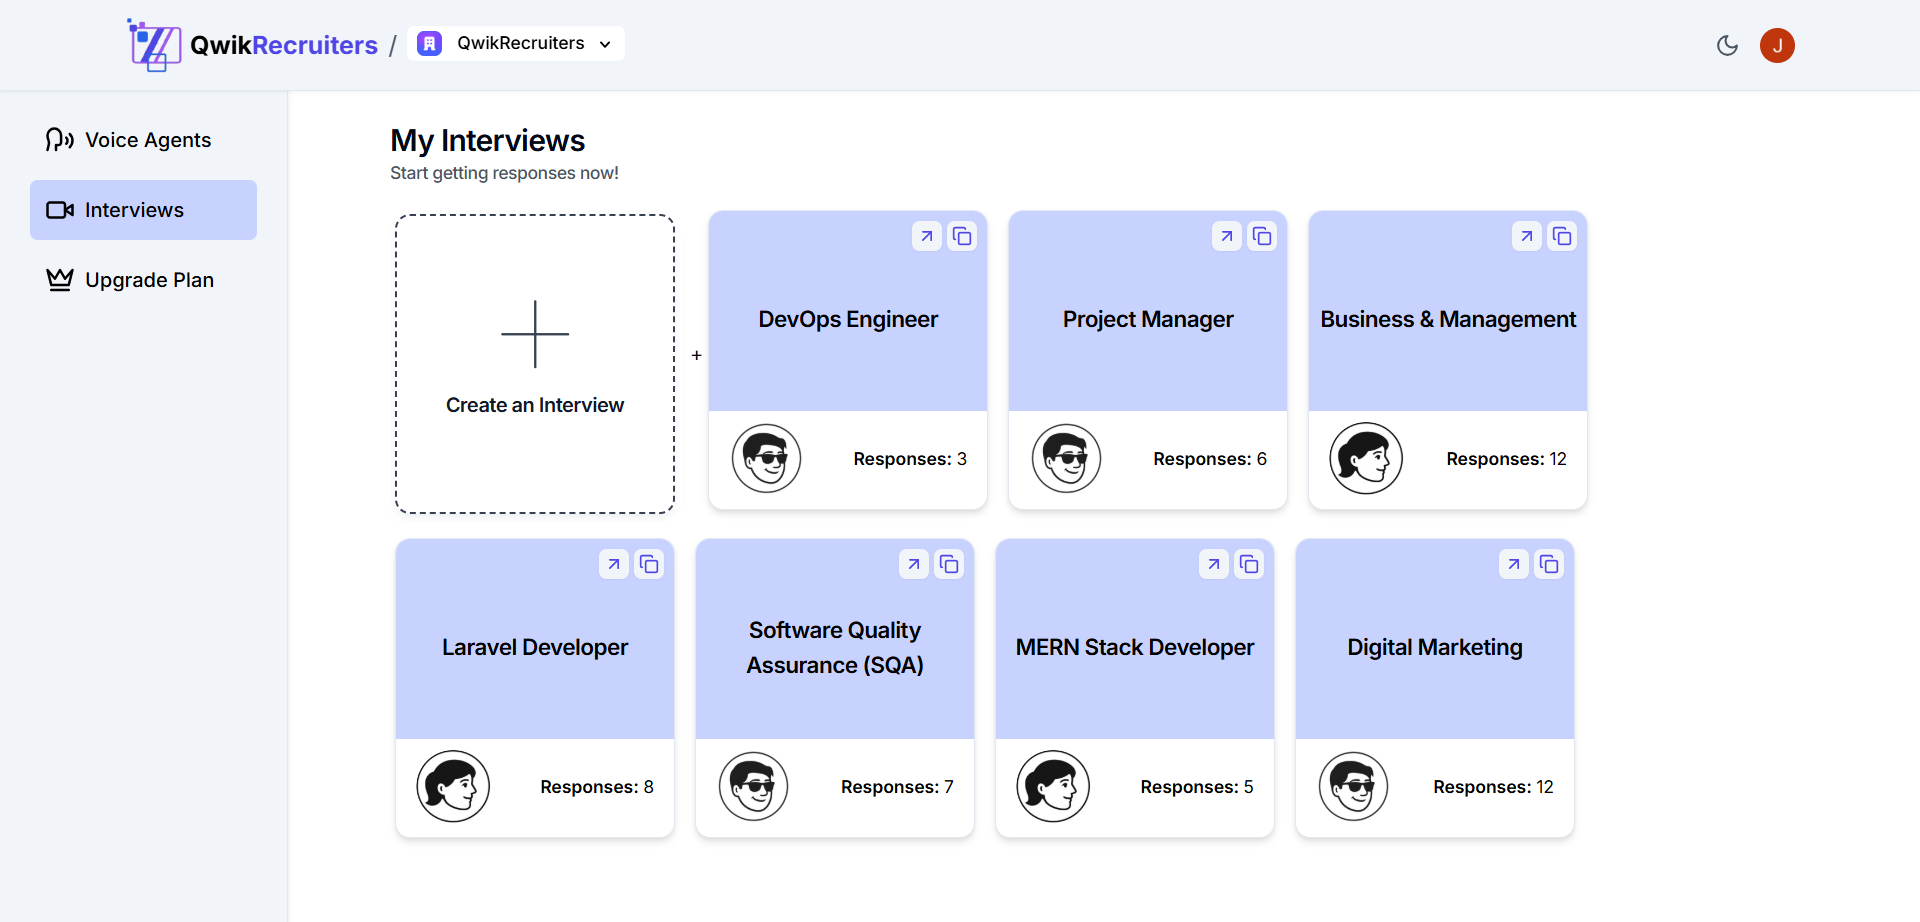Expand the QwikRecruiters organization dropdown
This screenshot has height=922, width=1920.
[516, 44]
